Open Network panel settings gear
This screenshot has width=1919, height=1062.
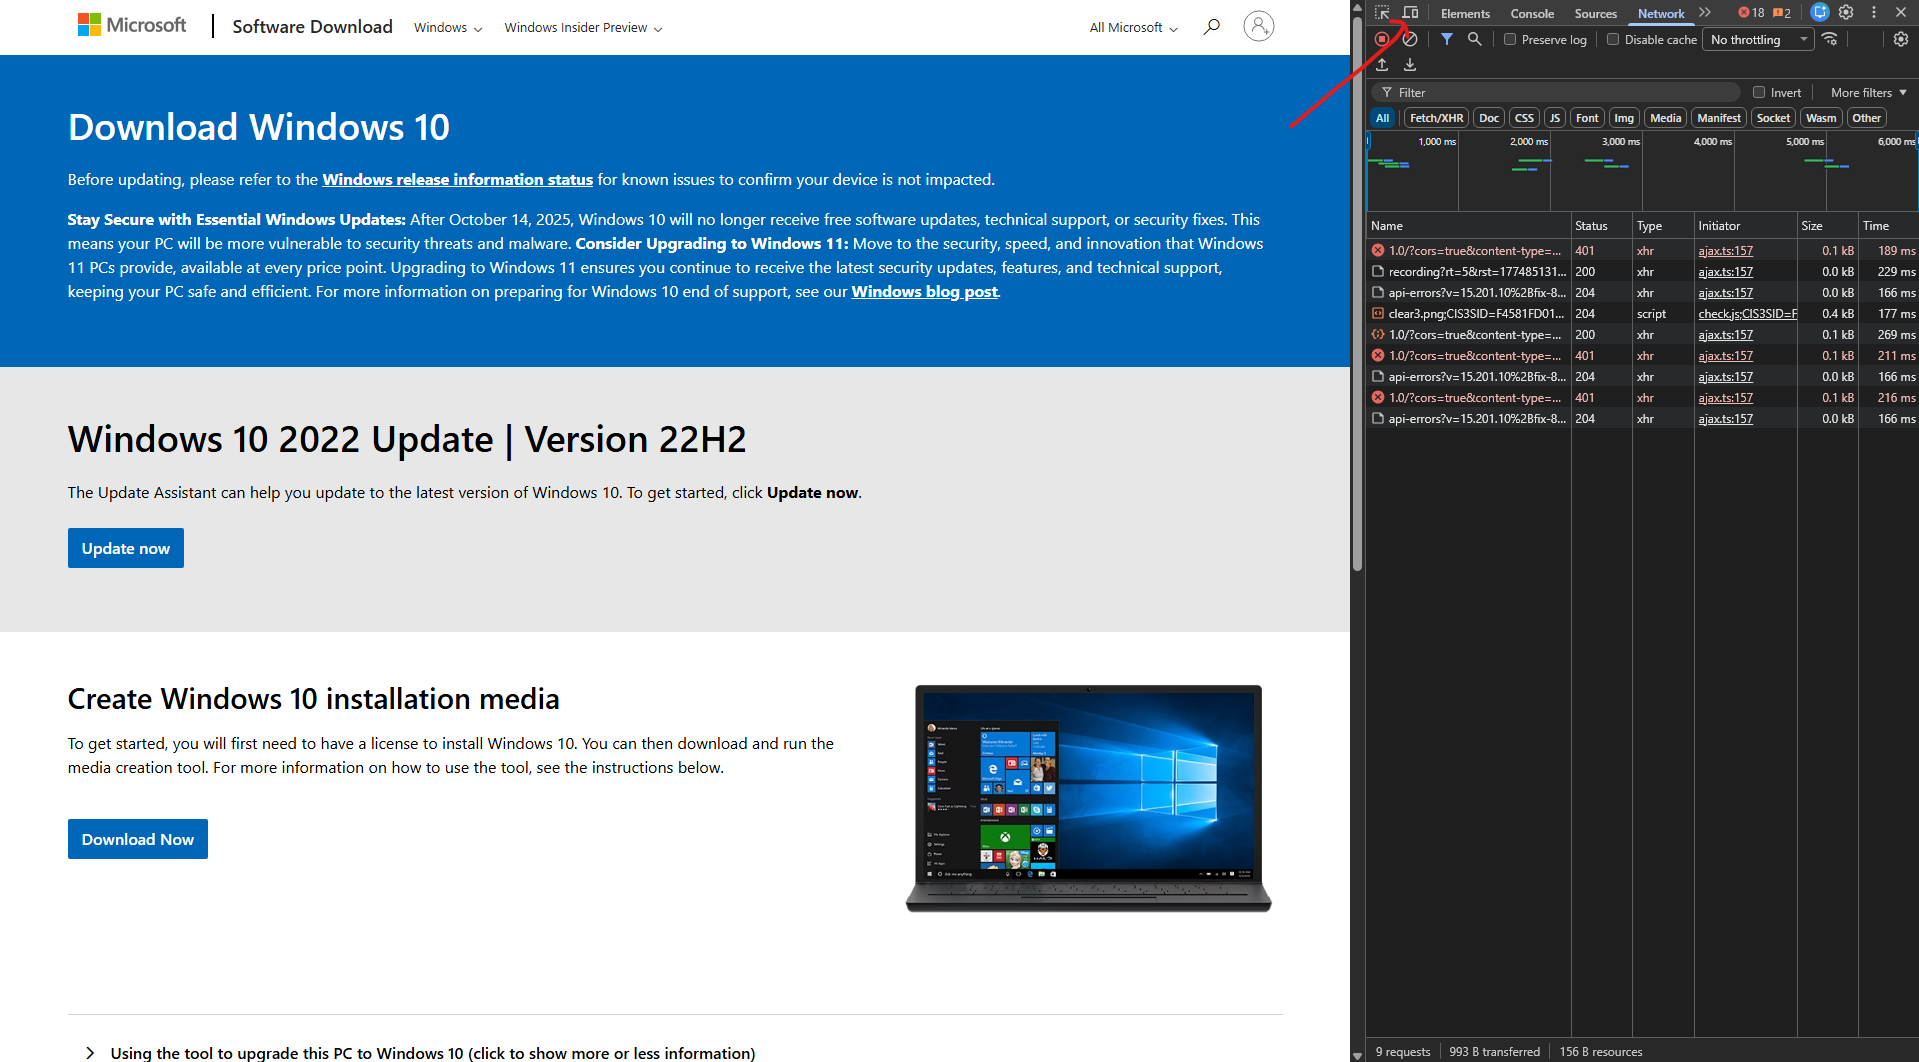coord(1901,39)
